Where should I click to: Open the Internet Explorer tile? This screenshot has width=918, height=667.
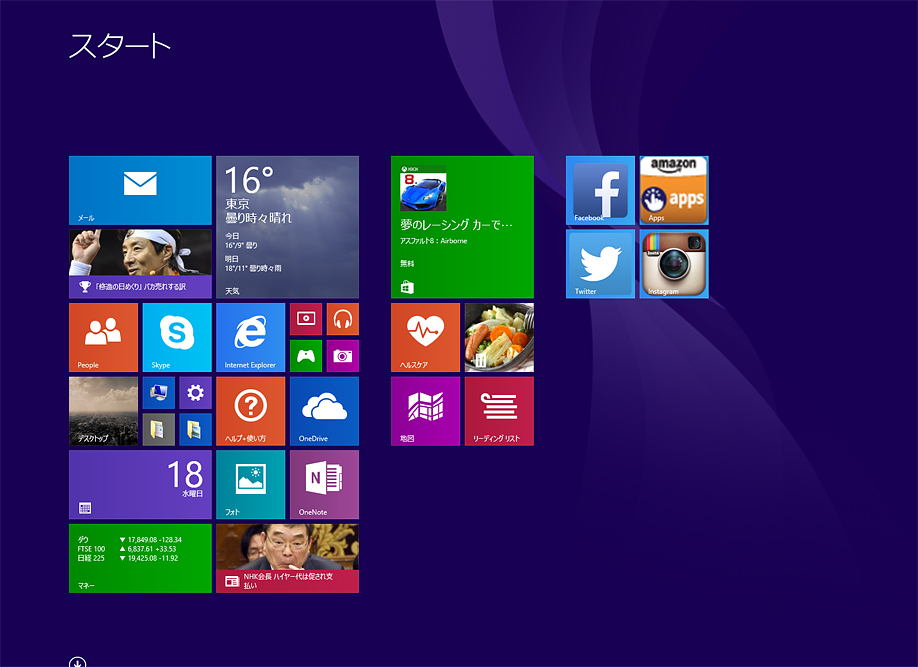[x=251, y=337]
